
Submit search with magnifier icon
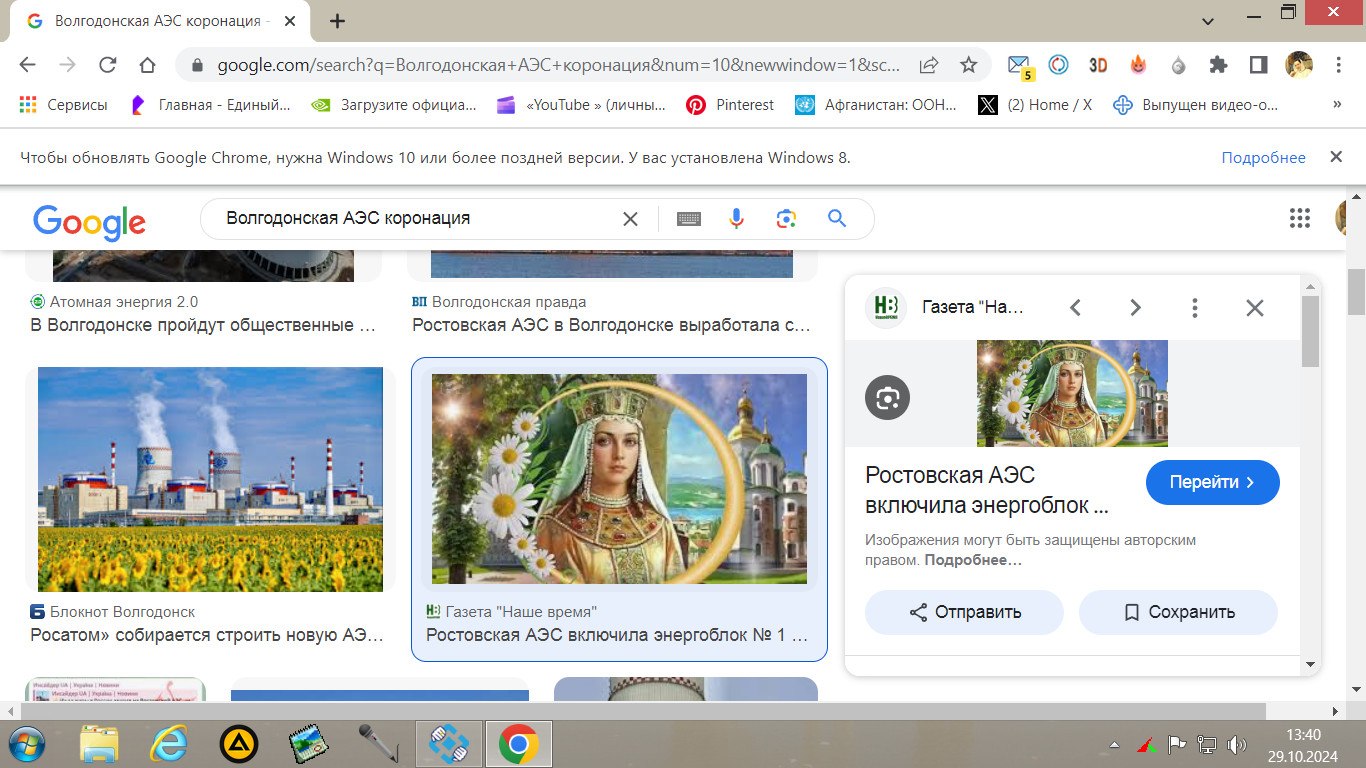837,219
